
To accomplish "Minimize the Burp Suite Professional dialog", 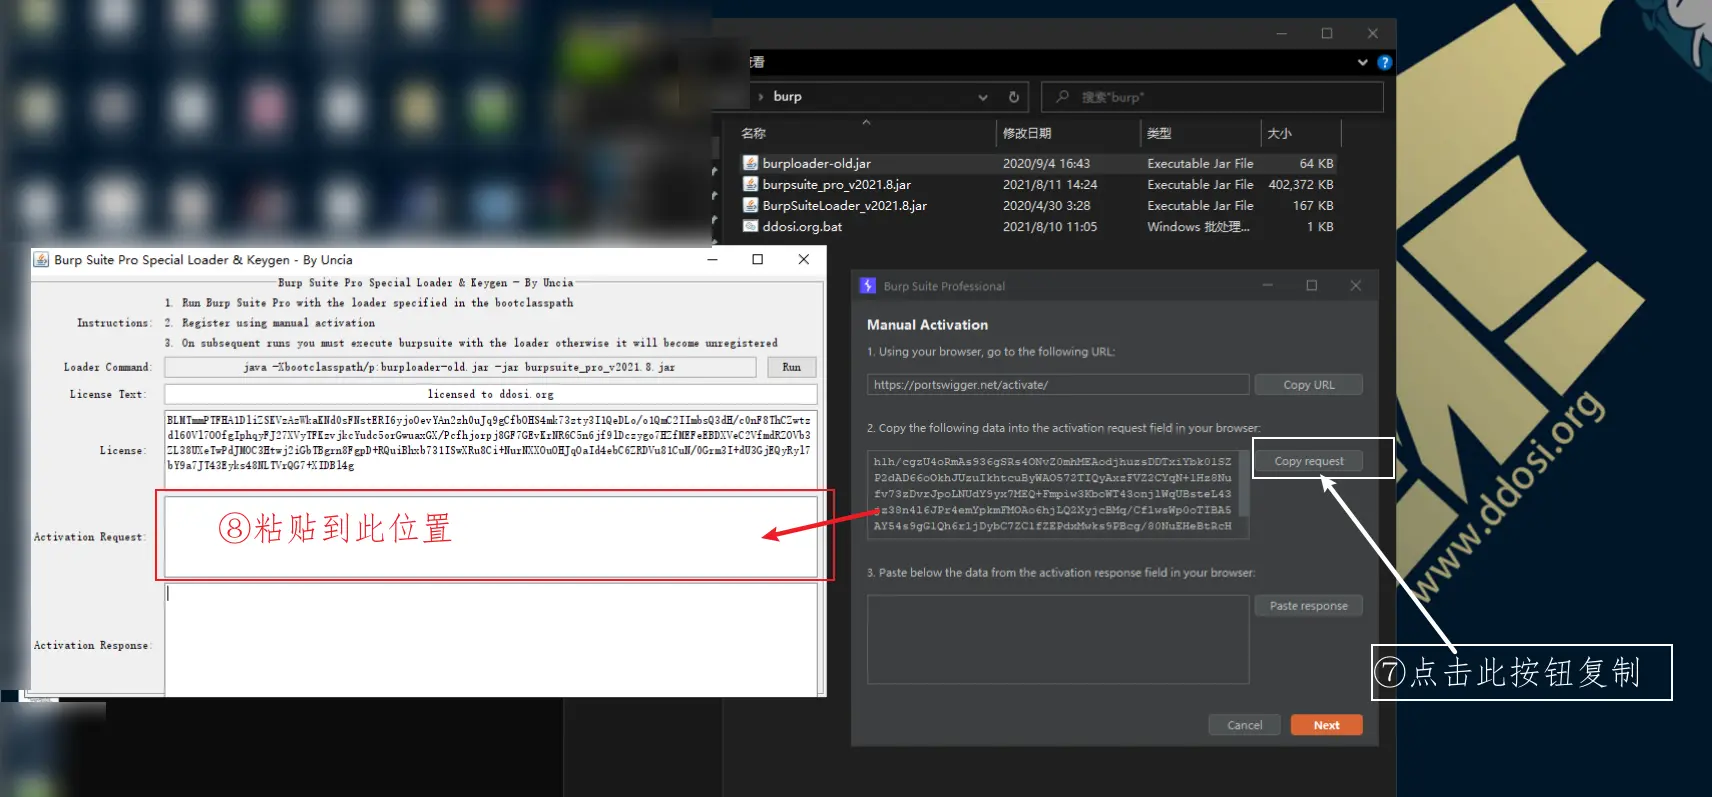I will pyautogui.click(x=1267, y=286).
